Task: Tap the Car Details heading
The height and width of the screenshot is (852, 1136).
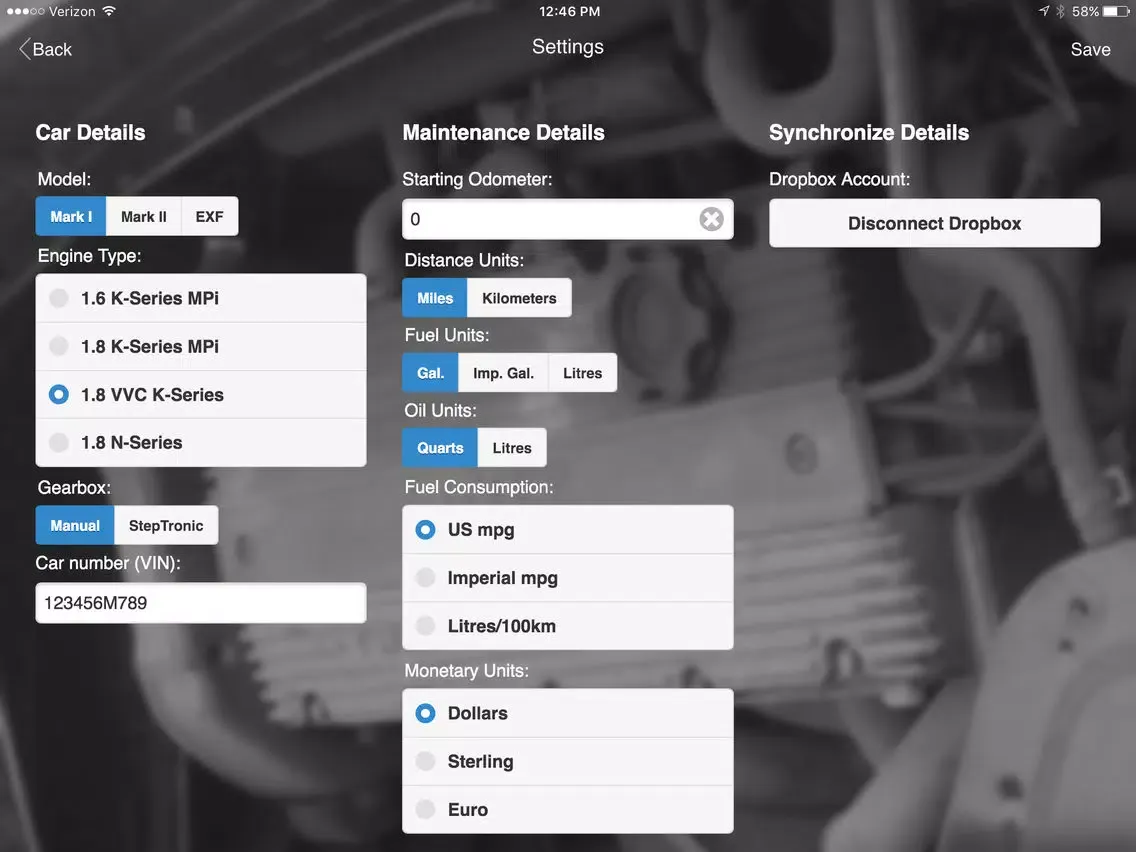Action: pyautogui.click(x=91, y=133)
